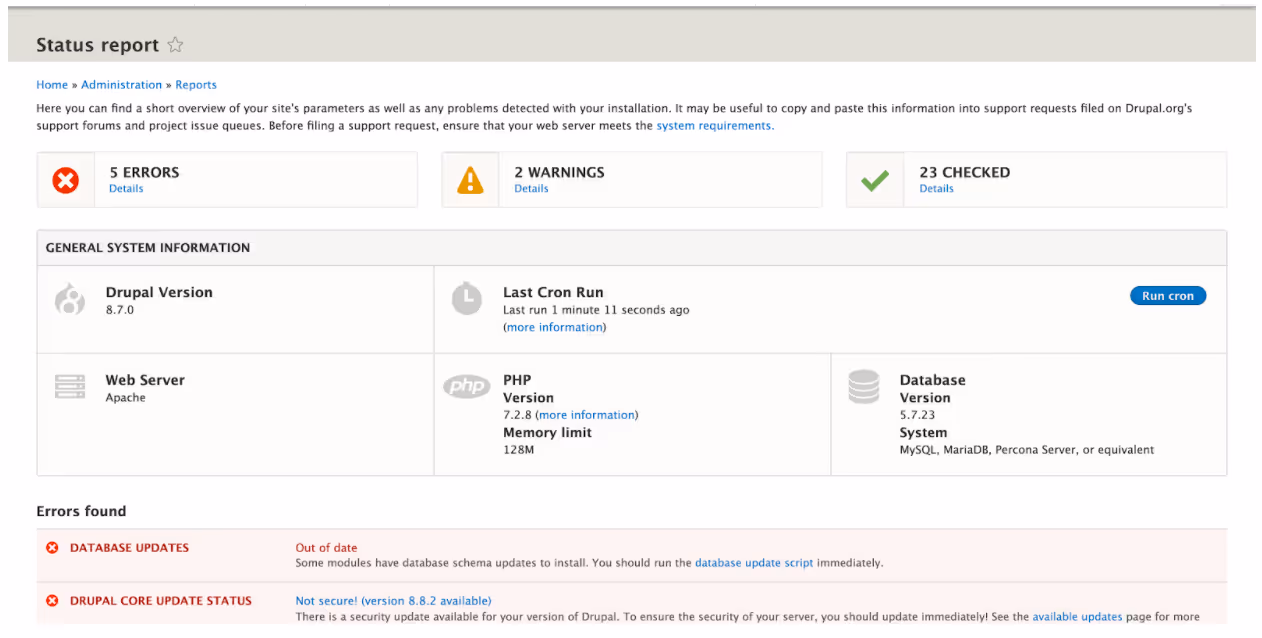This screenshot has height=638, width=1262.
Task: Click the Errors found heading
Action: coord(81,511)
